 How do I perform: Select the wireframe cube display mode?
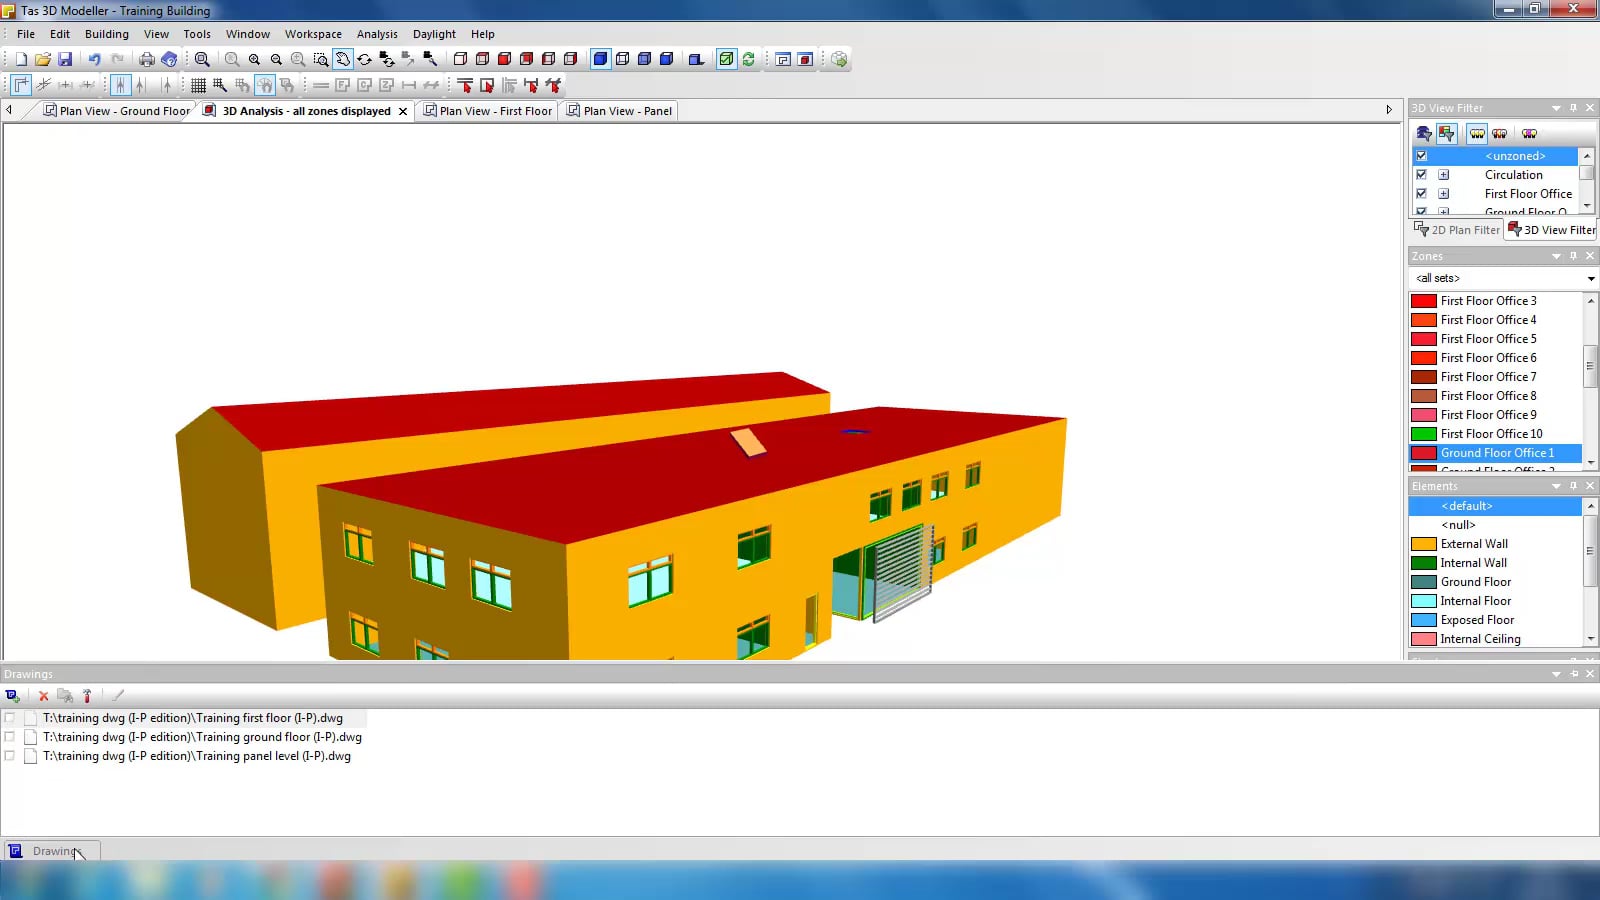point(624,59)
